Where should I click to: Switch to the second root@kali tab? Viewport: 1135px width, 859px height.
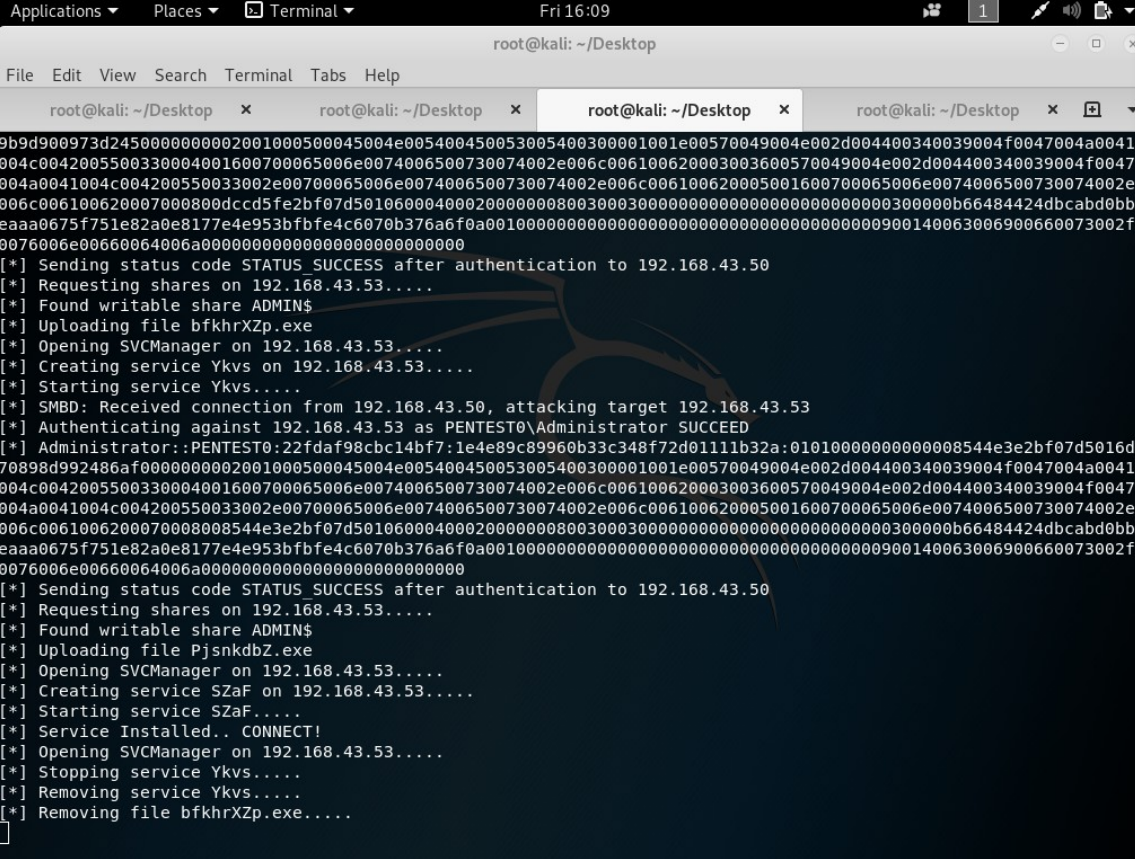pyautogui.click(x=400, y=110)
